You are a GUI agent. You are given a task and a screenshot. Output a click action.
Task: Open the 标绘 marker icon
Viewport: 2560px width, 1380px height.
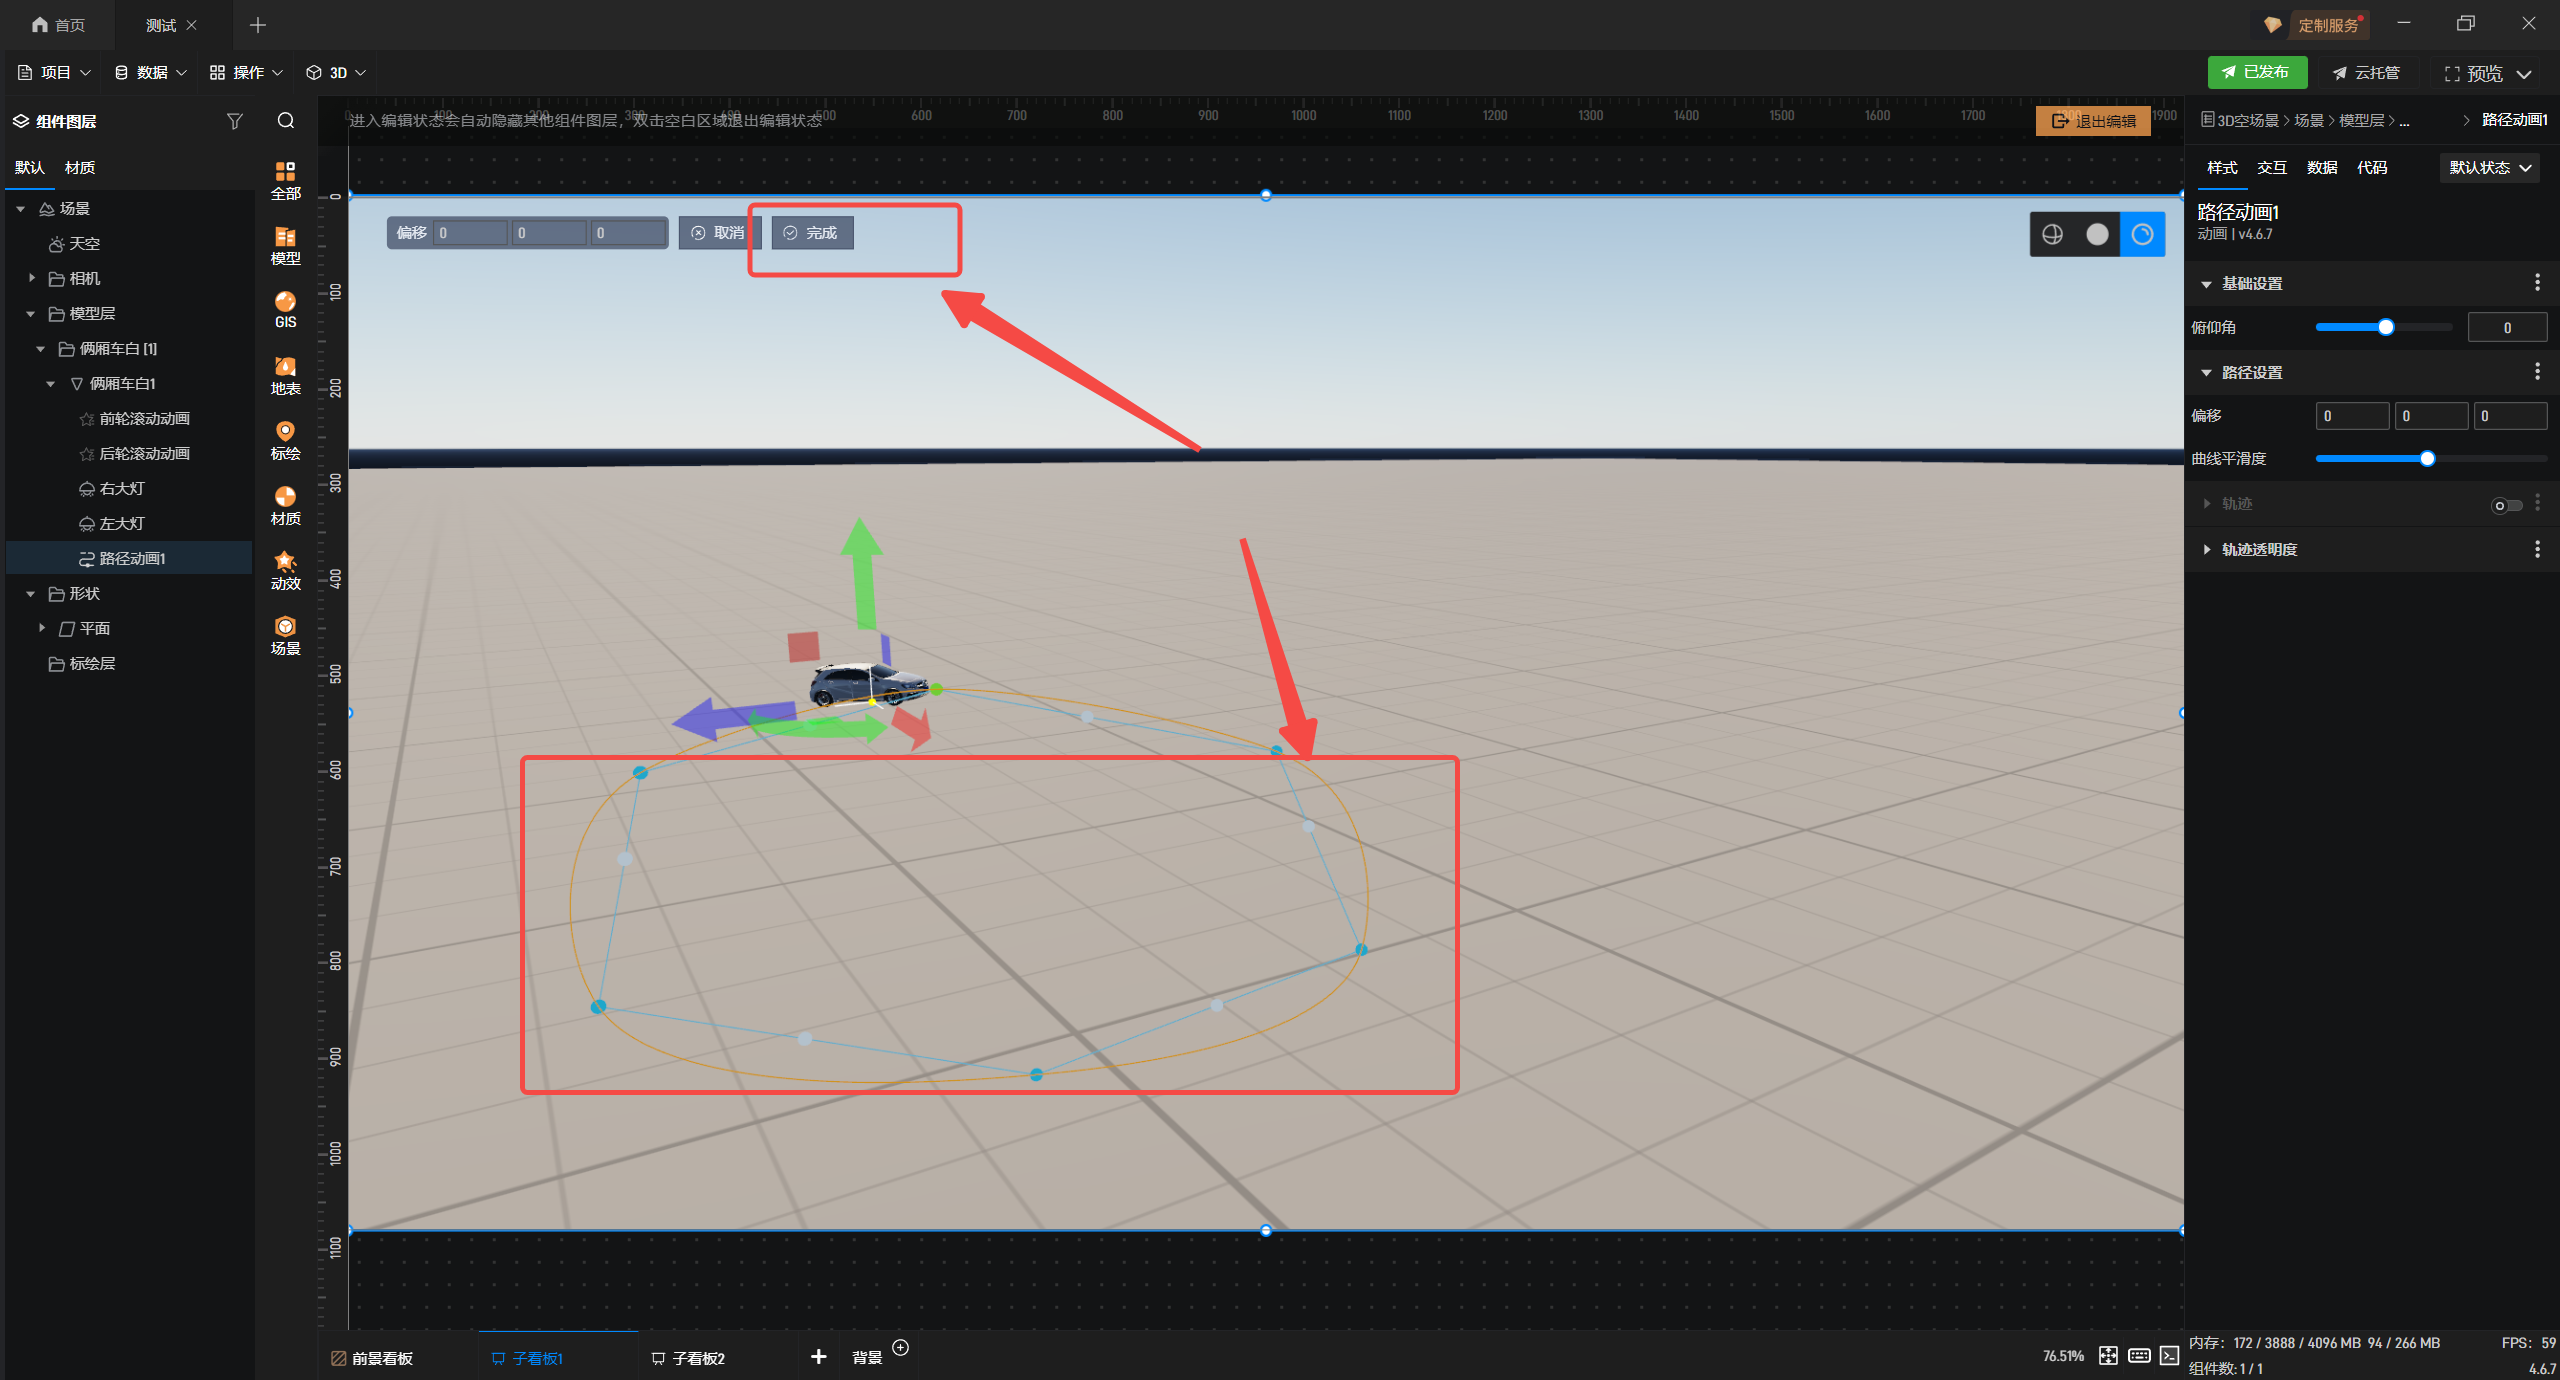(x=285, y=440)
